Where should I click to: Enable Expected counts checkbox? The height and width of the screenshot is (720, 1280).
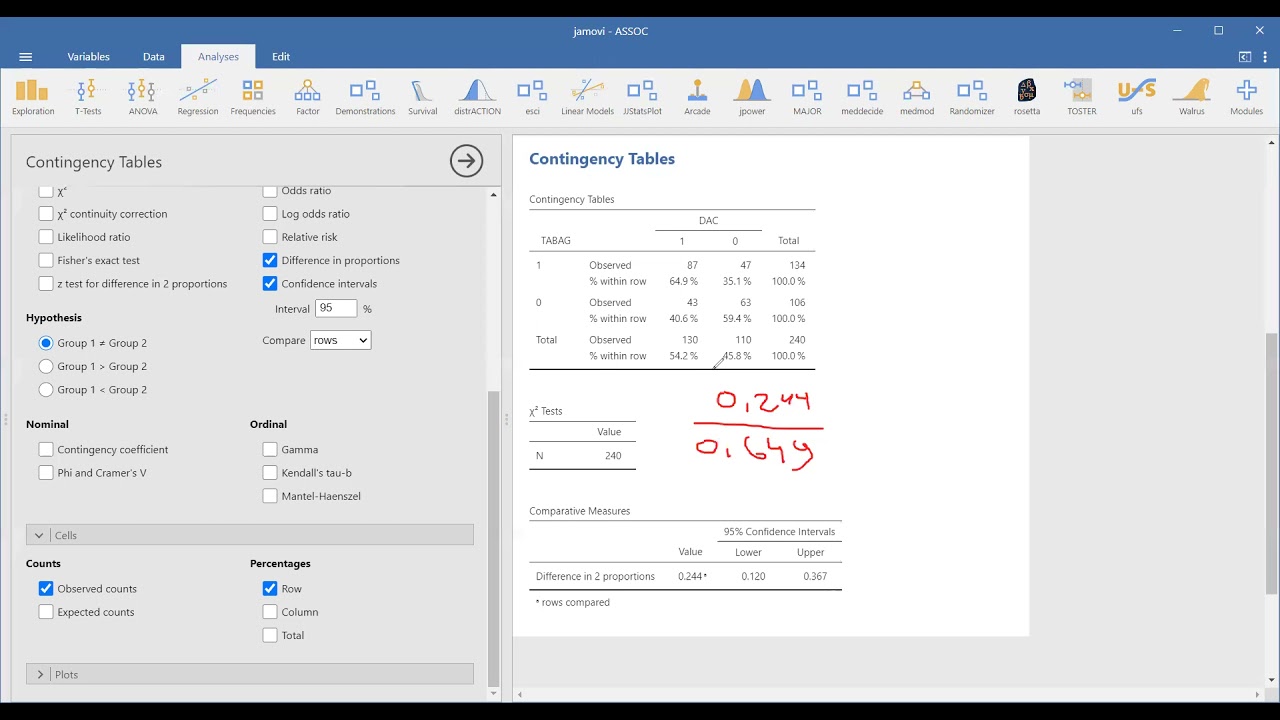click(x=46, y=612)
